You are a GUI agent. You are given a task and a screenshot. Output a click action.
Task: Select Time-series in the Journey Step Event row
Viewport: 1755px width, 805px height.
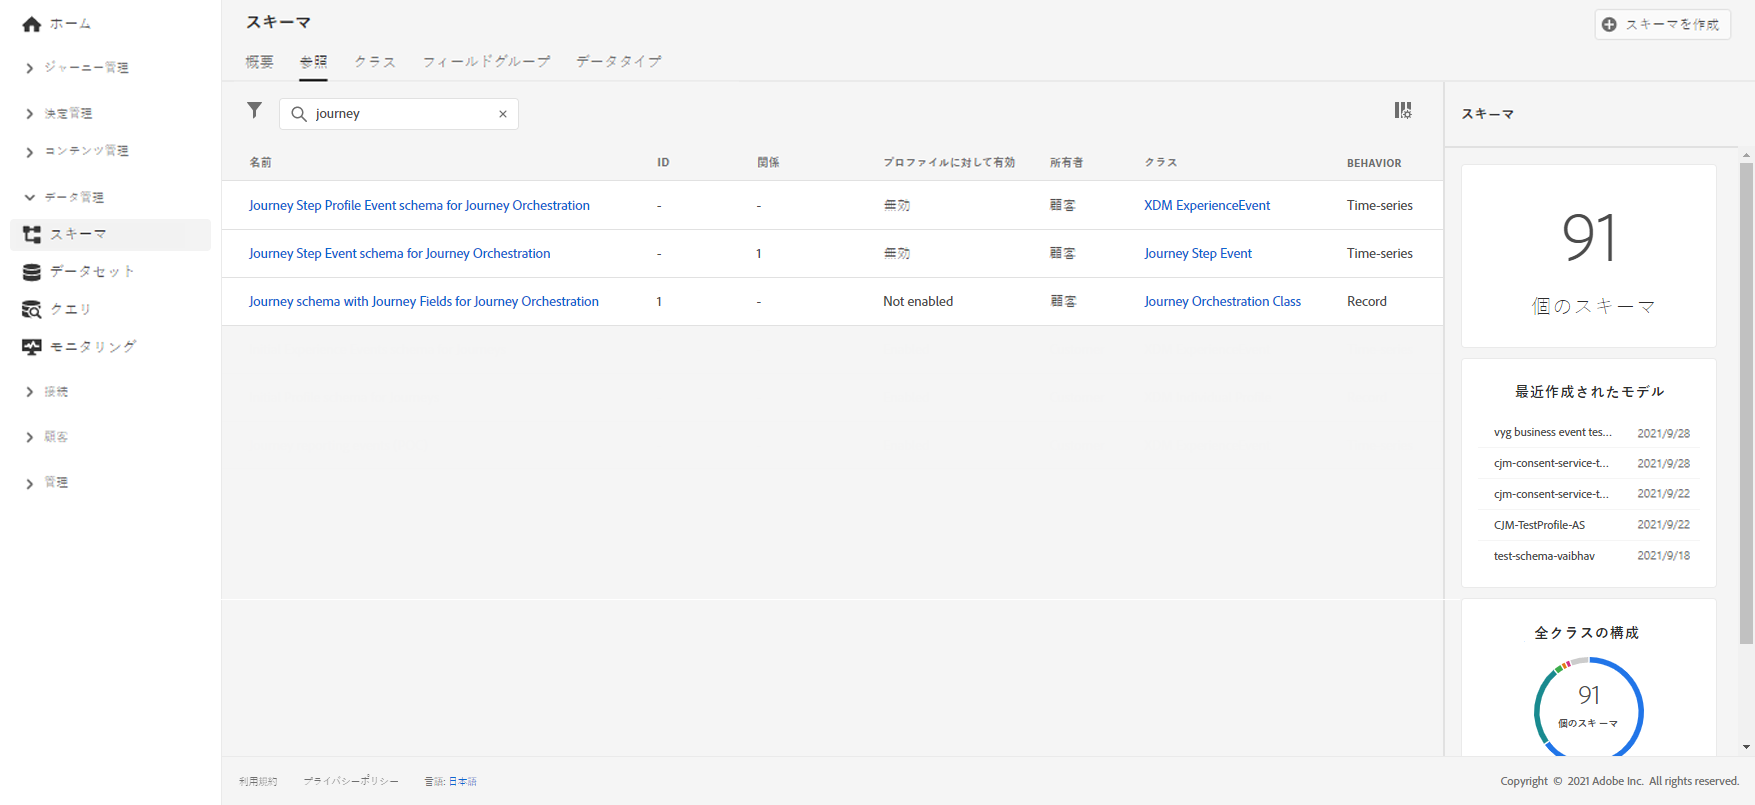(x=1380, y=254)
